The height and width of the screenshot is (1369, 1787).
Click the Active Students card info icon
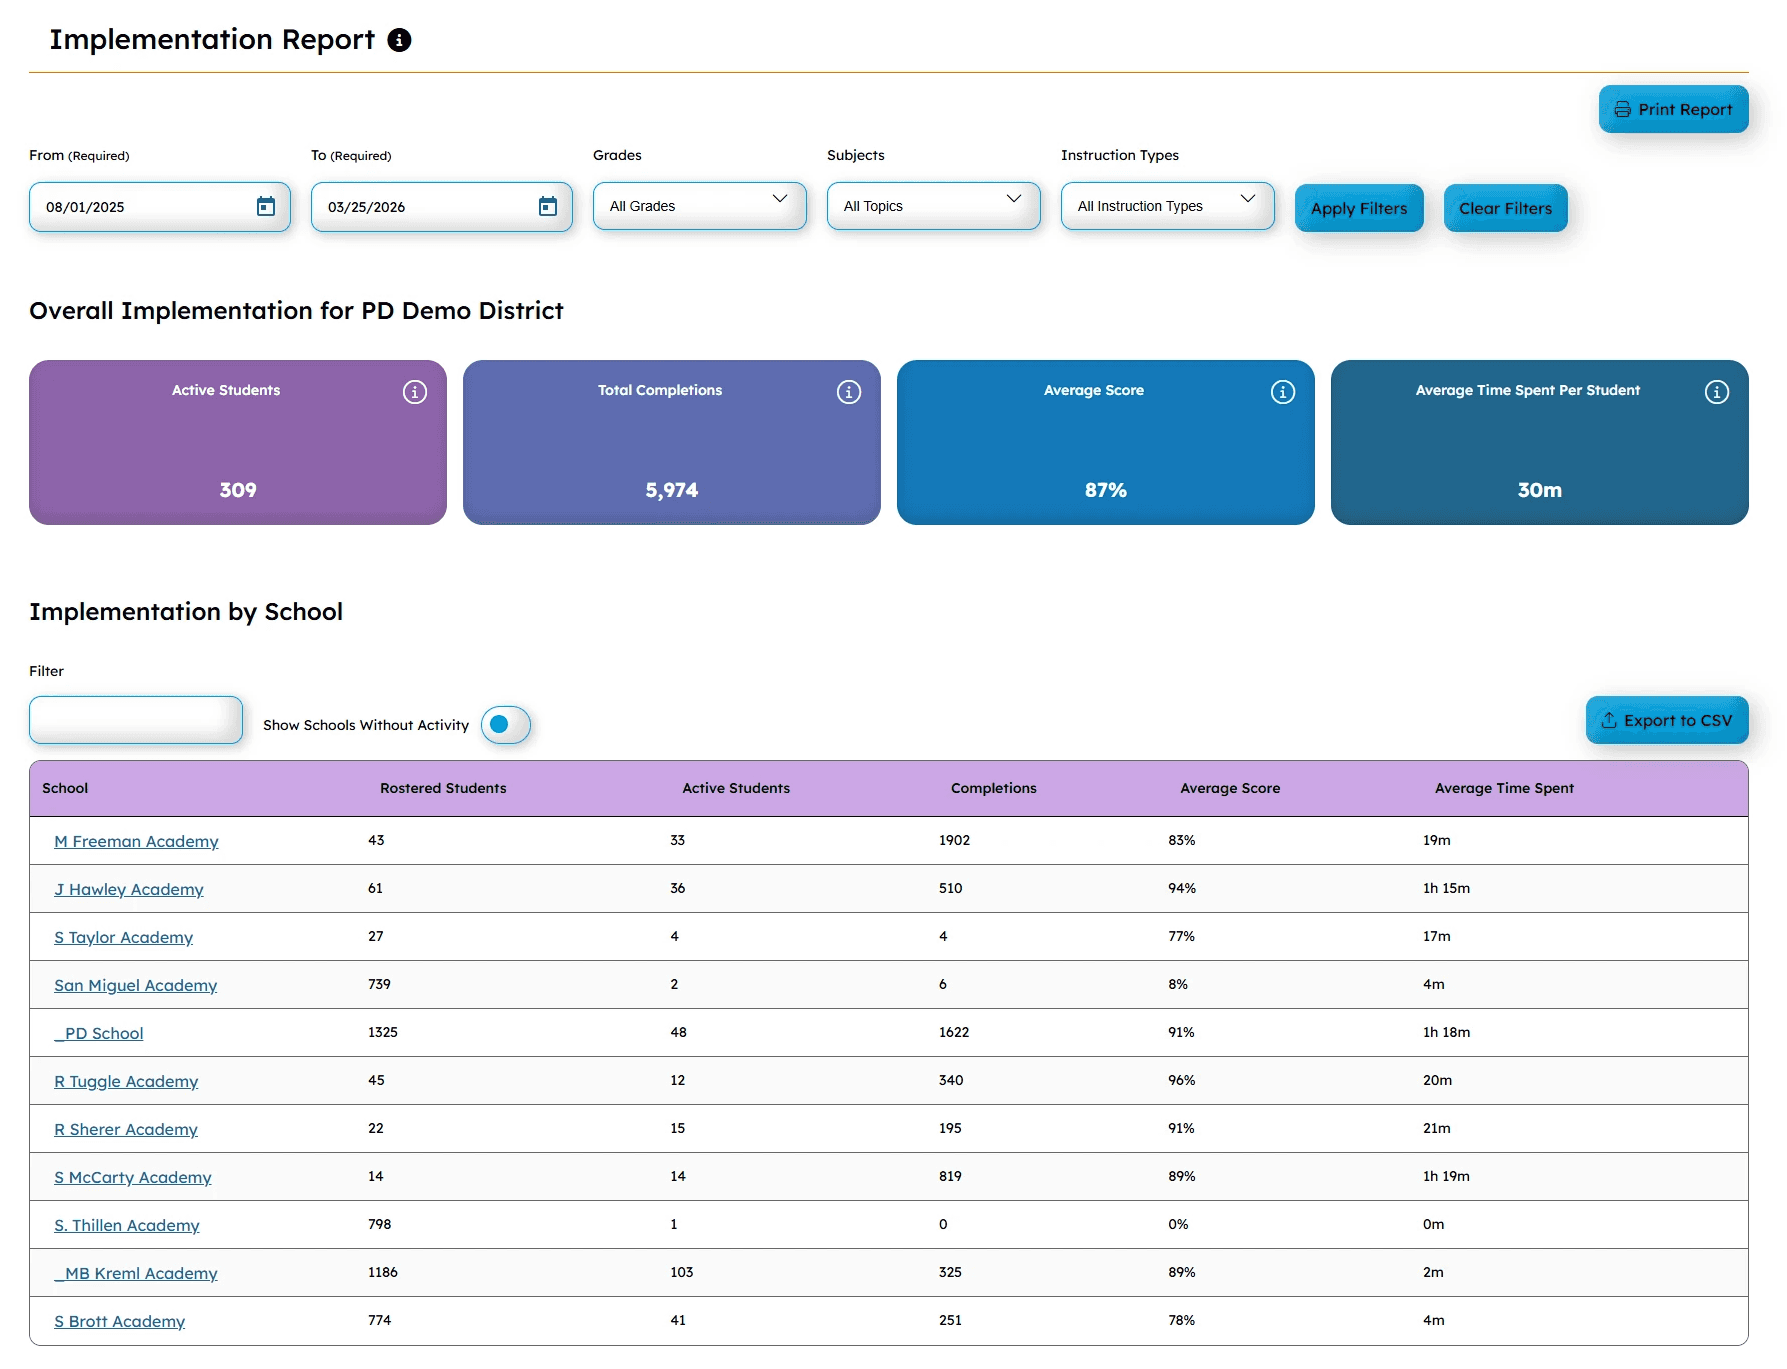pos(415,392)
